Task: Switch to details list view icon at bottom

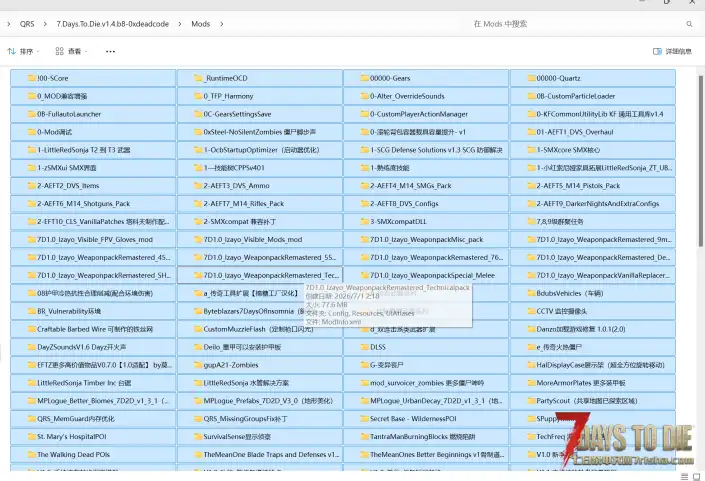Action: [684, 477]
